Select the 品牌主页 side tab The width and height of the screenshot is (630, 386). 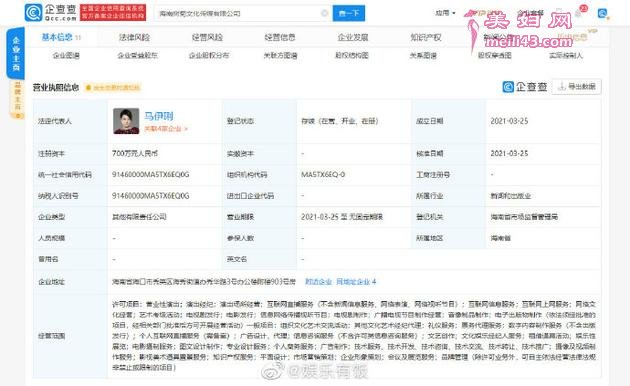(x=17, y=99)
